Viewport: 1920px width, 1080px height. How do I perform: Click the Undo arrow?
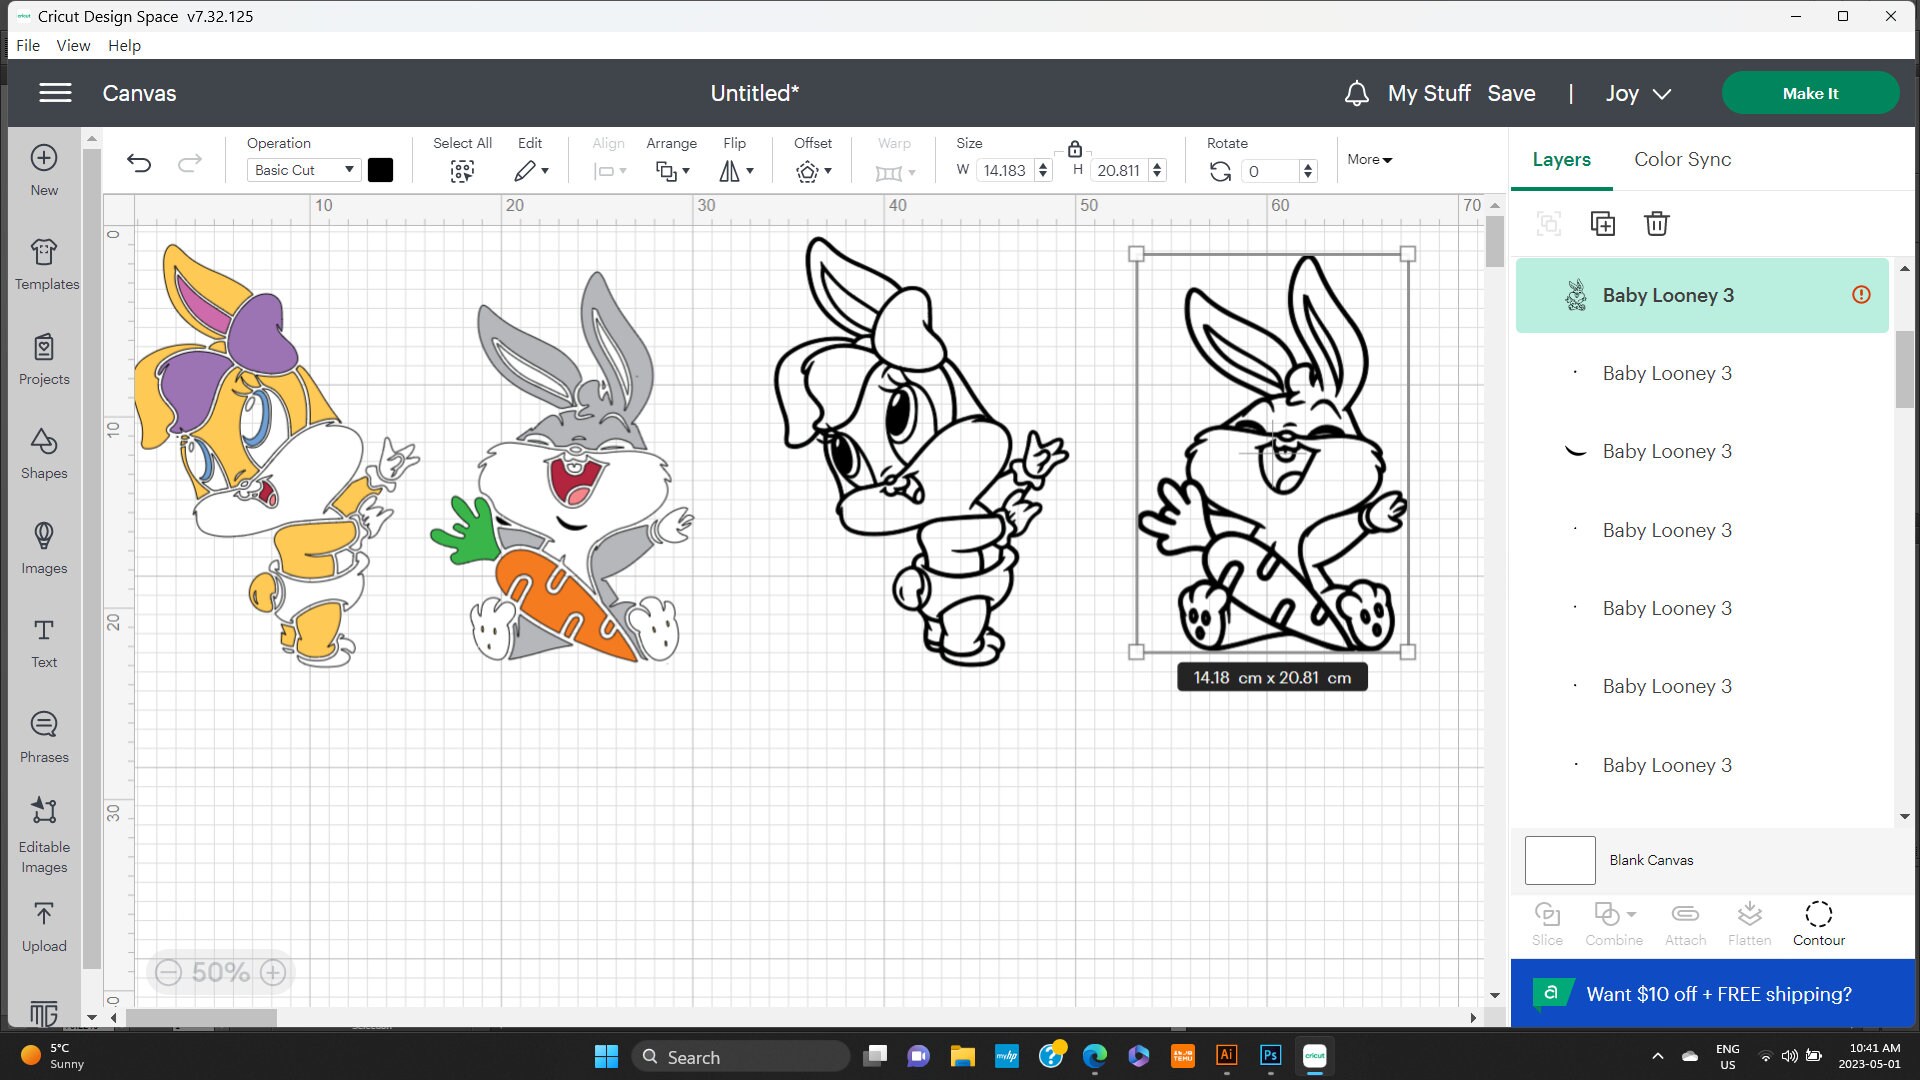pos(139,163)
